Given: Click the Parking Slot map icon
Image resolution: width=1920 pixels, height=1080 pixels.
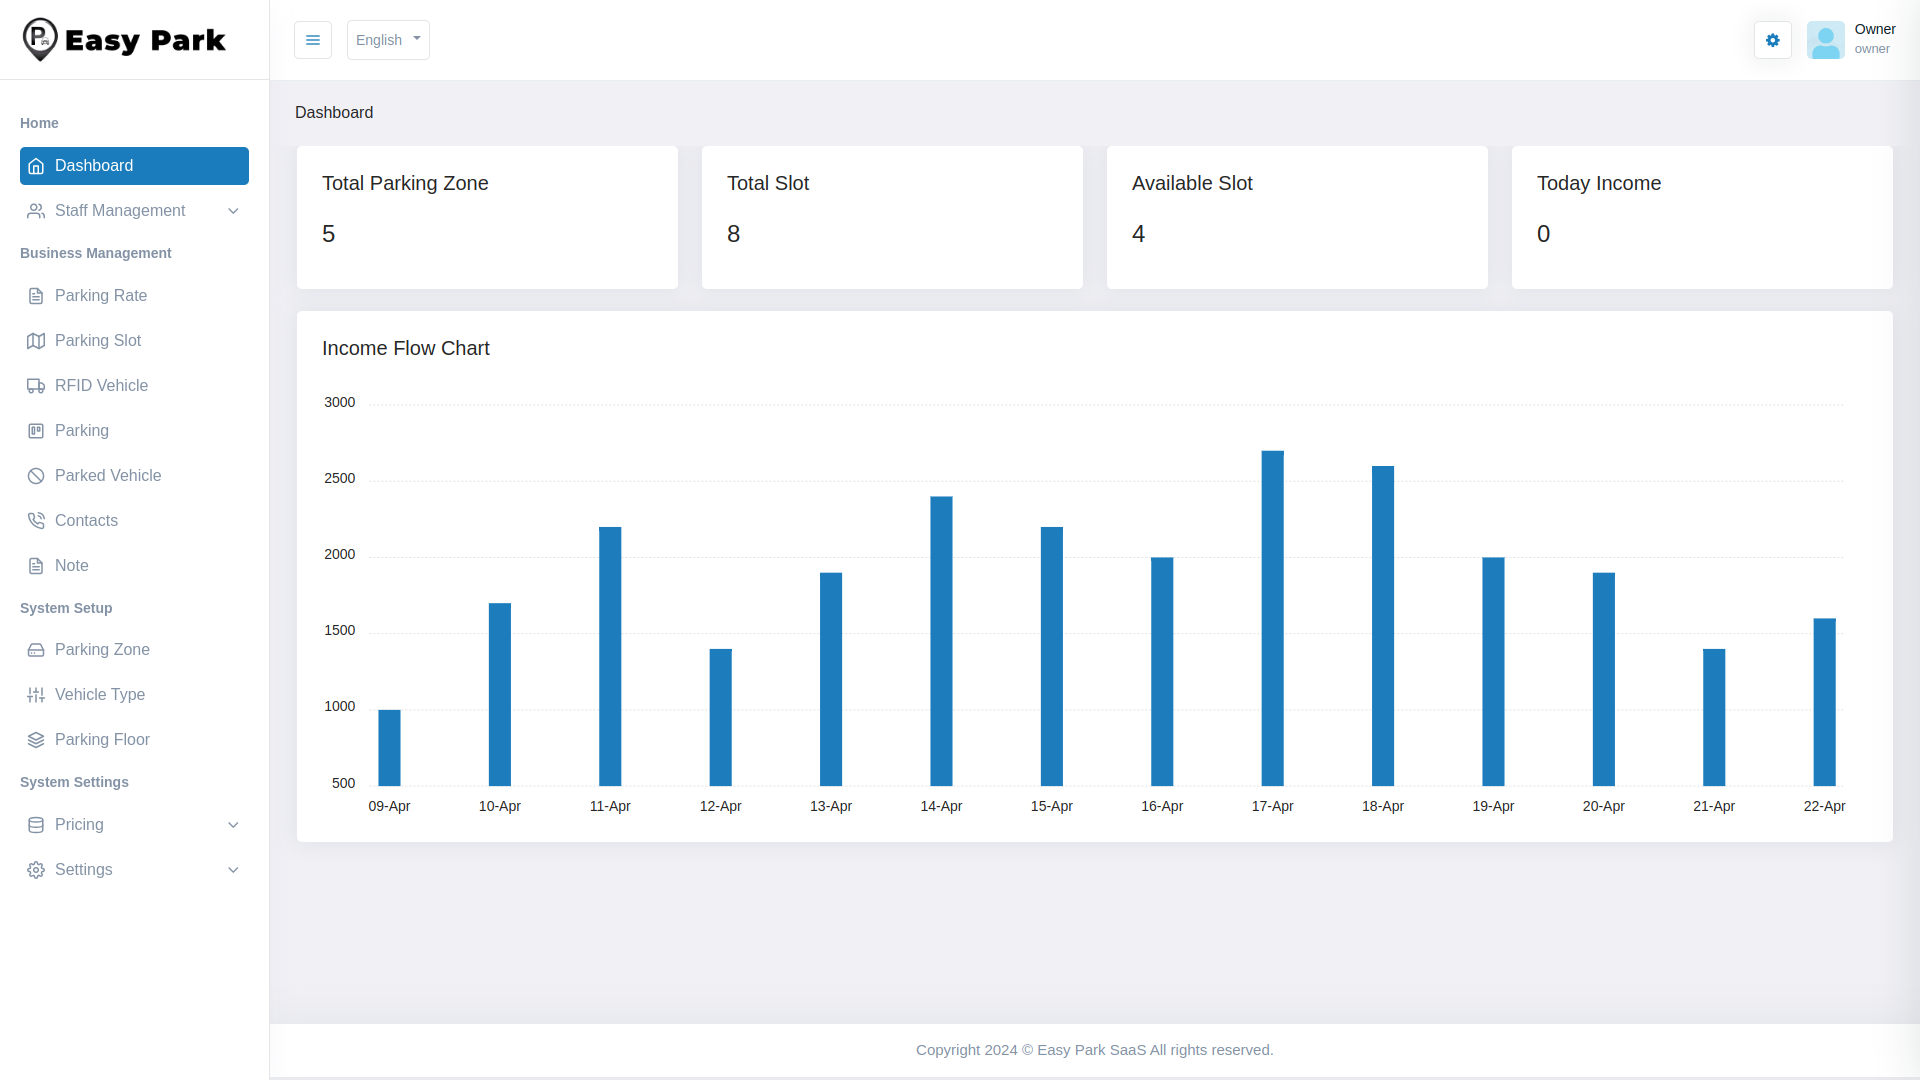Looking at the screenshot, I should (36, 341).
